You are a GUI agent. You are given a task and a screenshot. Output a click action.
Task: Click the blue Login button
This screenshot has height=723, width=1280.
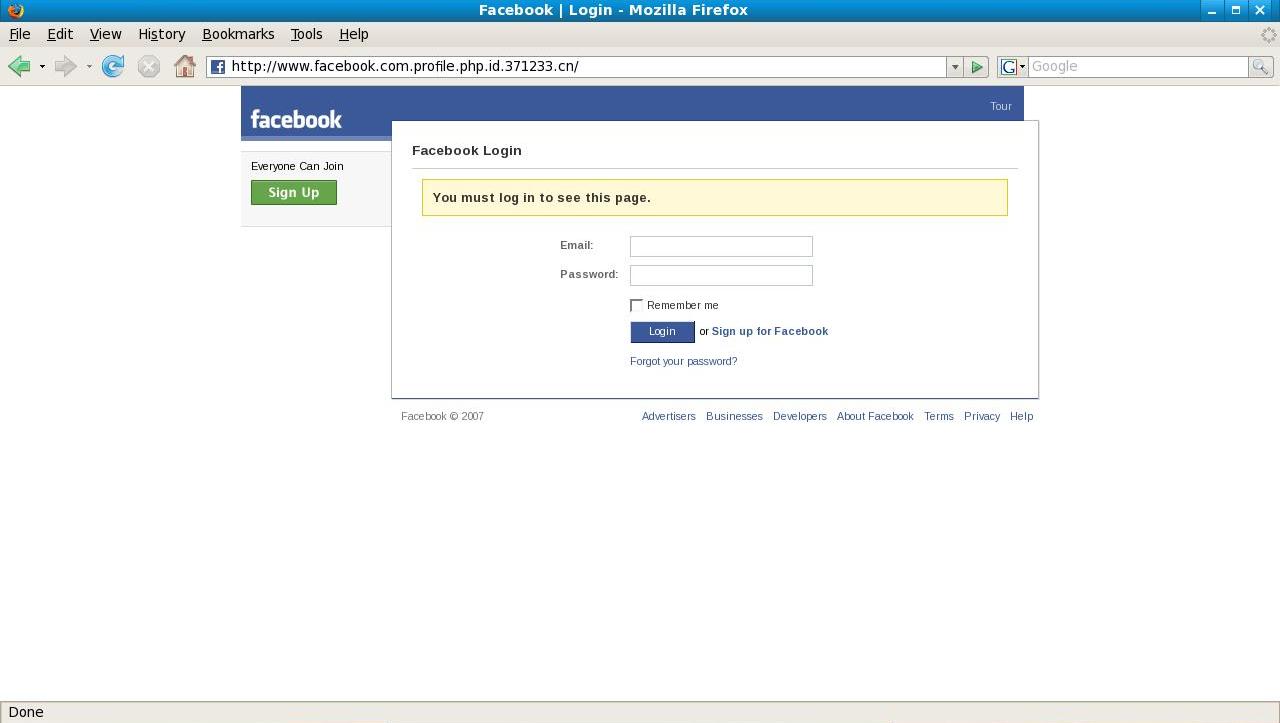click(x=662, y=332)
